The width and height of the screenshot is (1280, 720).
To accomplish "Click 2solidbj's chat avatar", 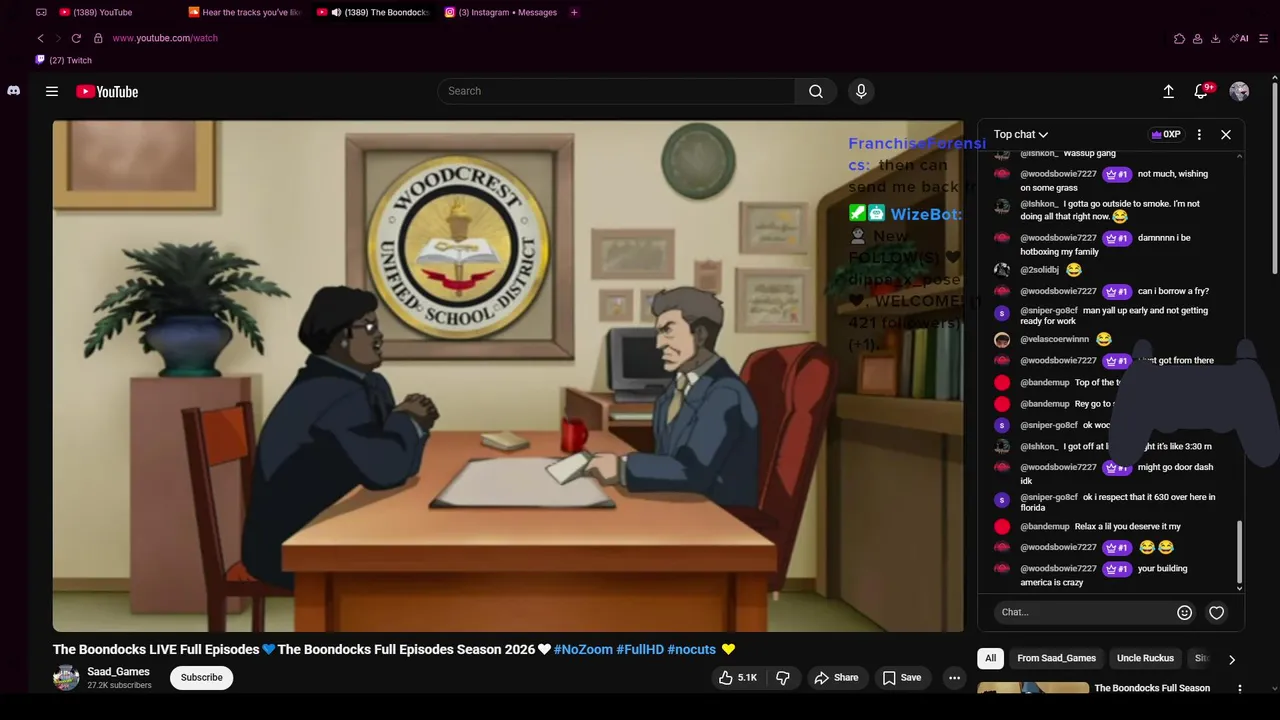I will pos(1002,270).
